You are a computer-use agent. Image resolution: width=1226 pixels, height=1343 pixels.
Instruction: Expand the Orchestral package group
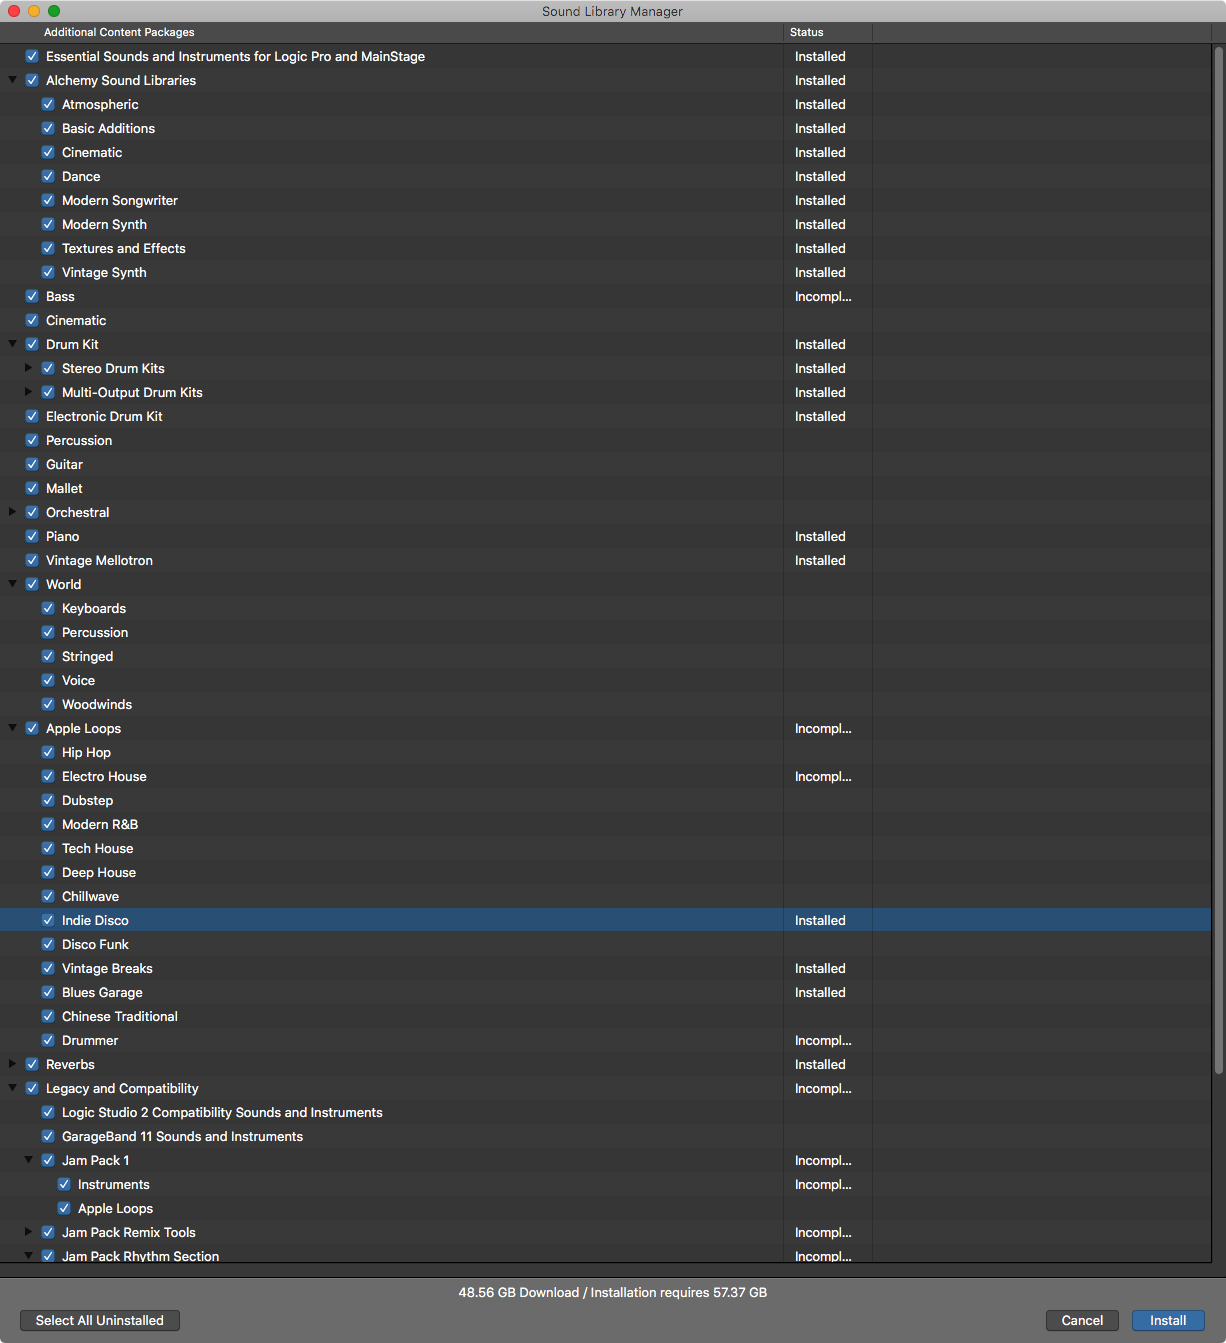coord(13,512)
